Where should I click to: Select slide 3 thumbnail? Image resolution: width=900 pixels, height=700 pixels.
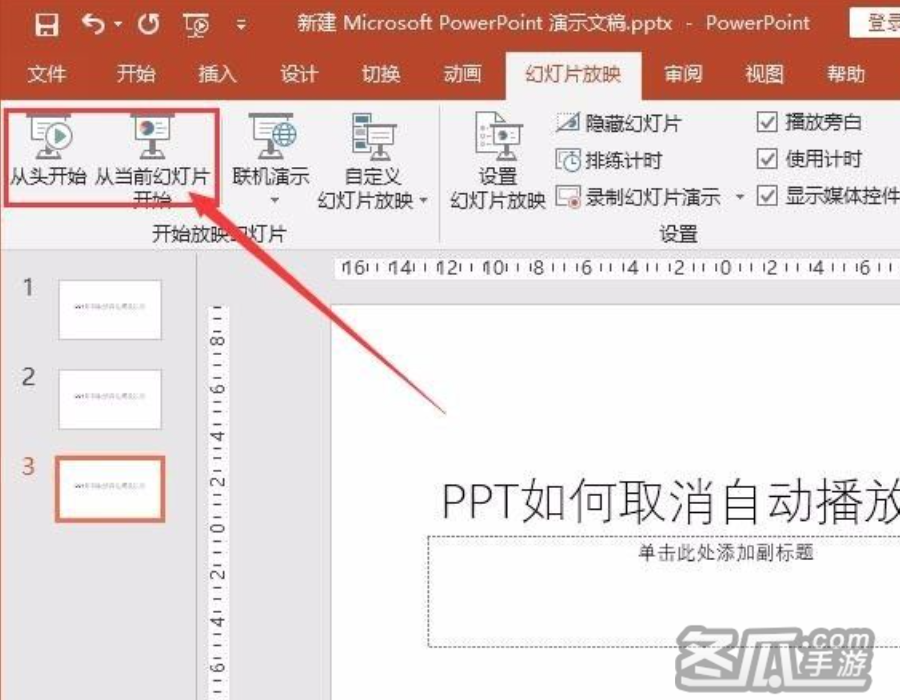click(110, 489)
